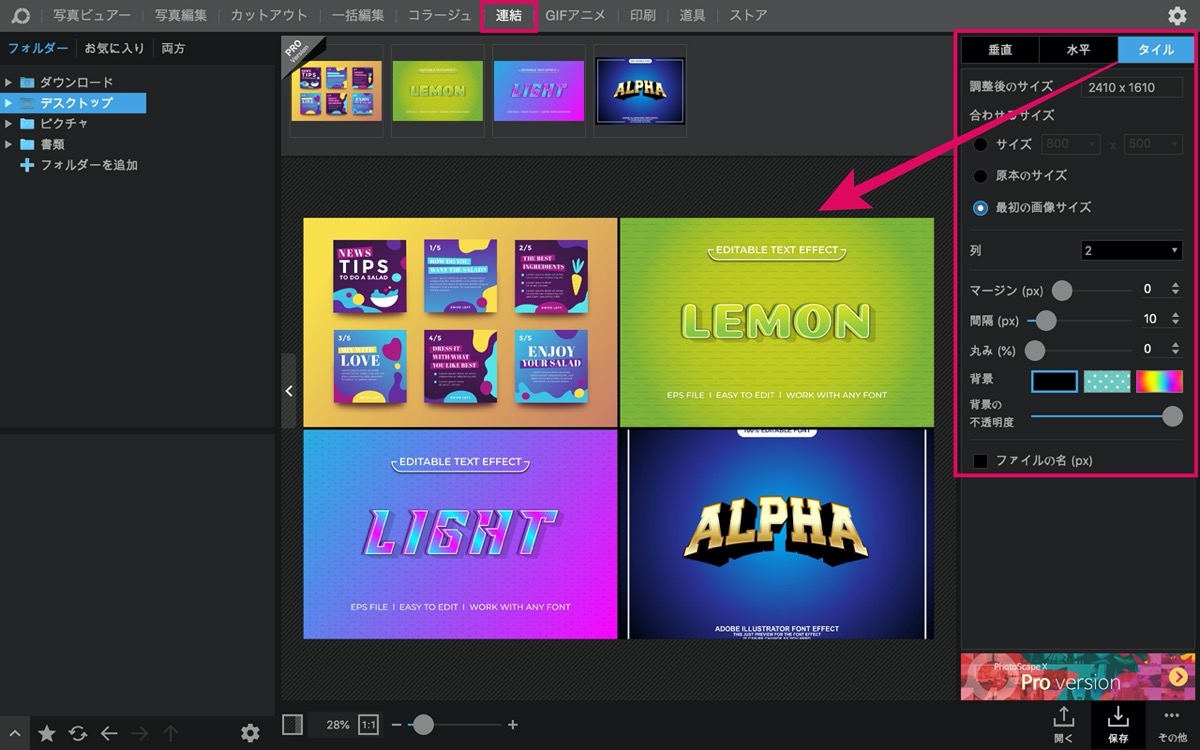Click フォルダーを追加 to add a folder

point(89,165)
